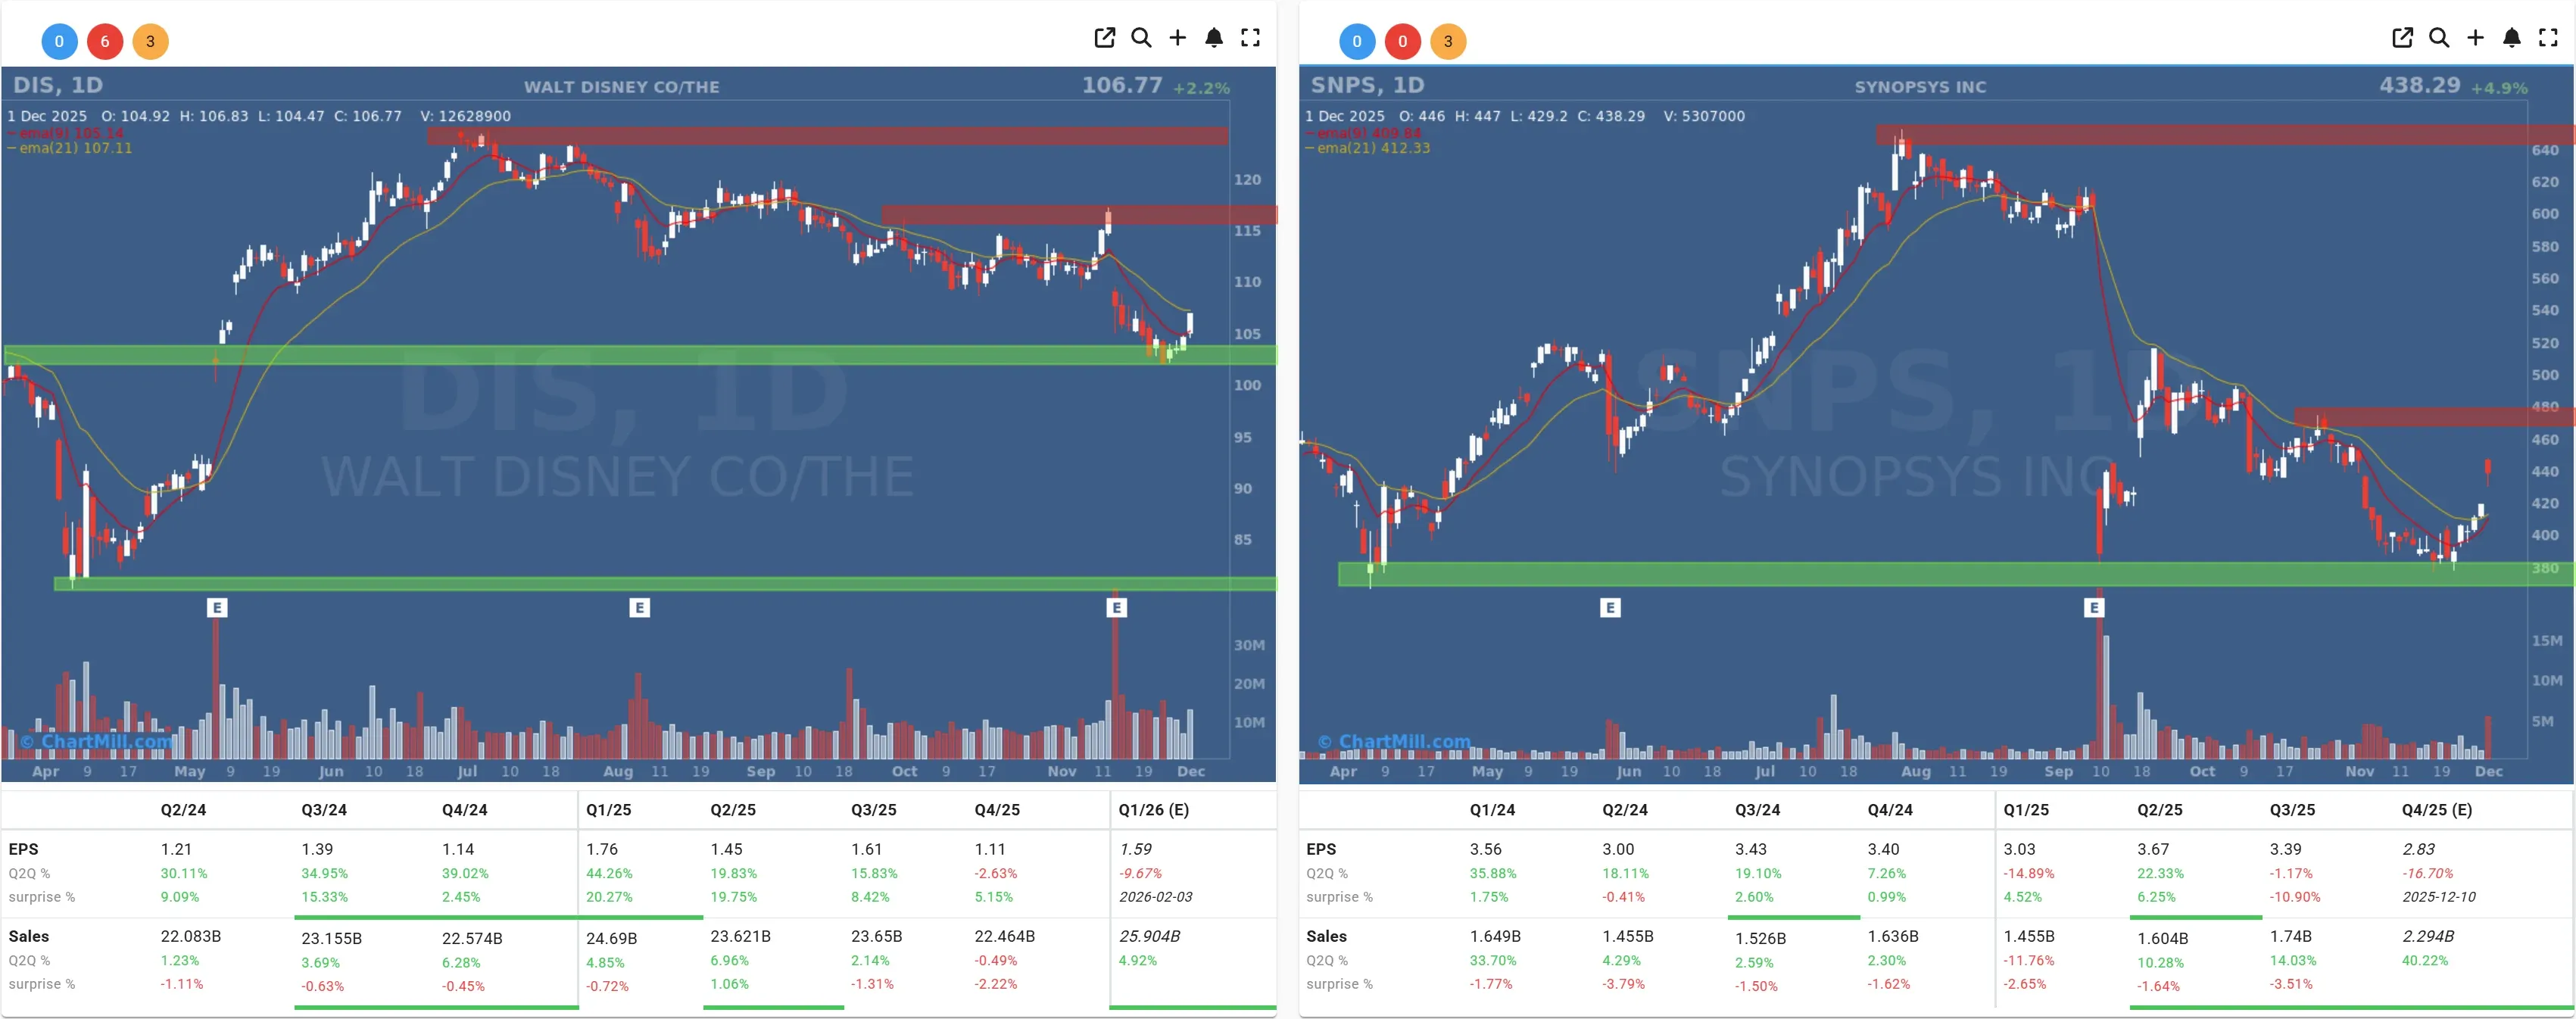The height and width of the screenshot is (1019, 2576).
Task: Click SYNOPSYS INC header title
Action: coord(1920,87)
